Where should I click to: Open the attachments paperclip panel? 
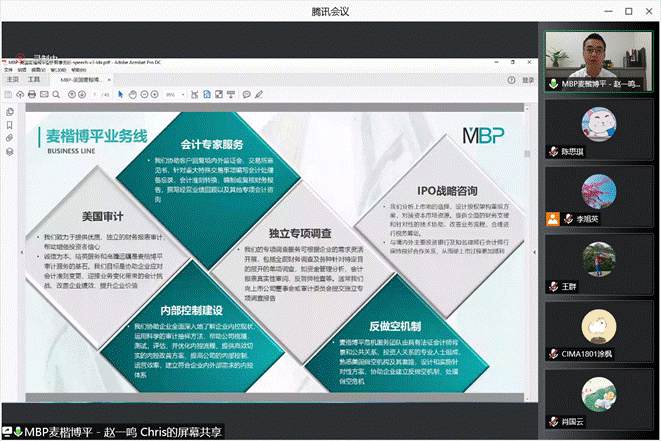coord(9,137)
